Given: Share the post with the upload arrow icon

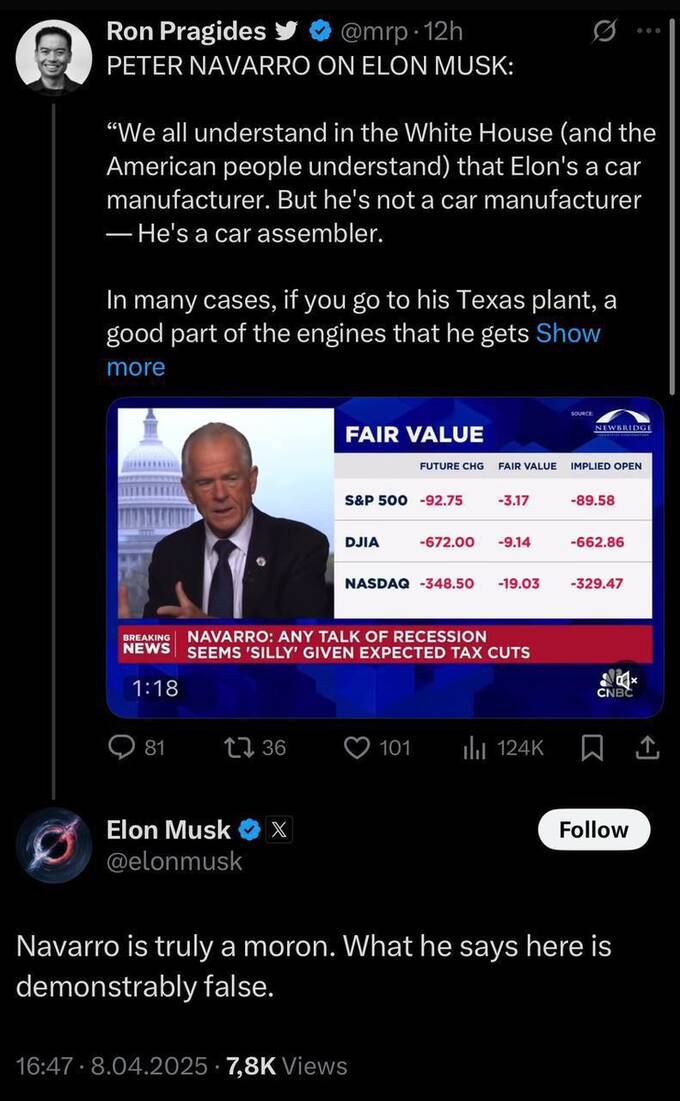Looking at the screenshot, I should [648, 749].
